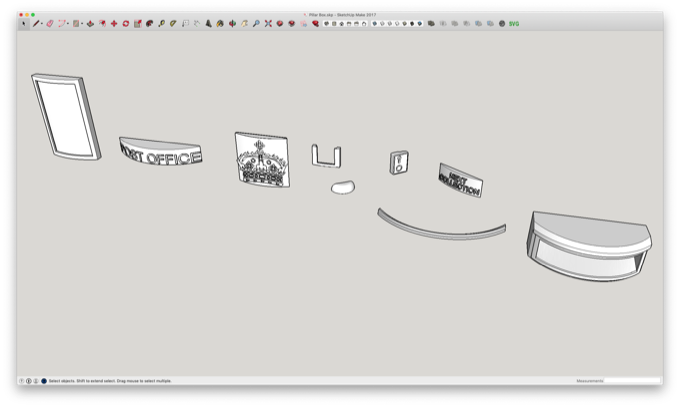Screen dimensions: 680x407
Task: Click the credits status icon
Action: pyautogui.click(x=29, y=381)
